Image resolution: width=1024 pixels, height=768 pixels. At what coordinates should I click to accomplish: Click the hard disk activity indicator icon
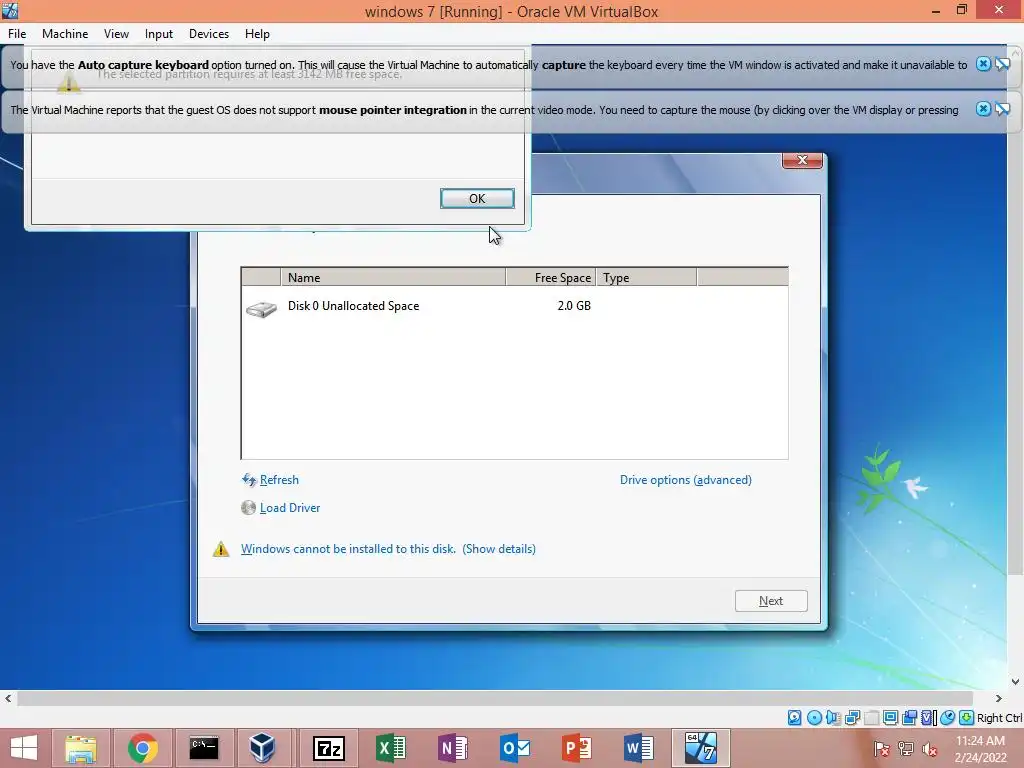[x=794, y=718]
